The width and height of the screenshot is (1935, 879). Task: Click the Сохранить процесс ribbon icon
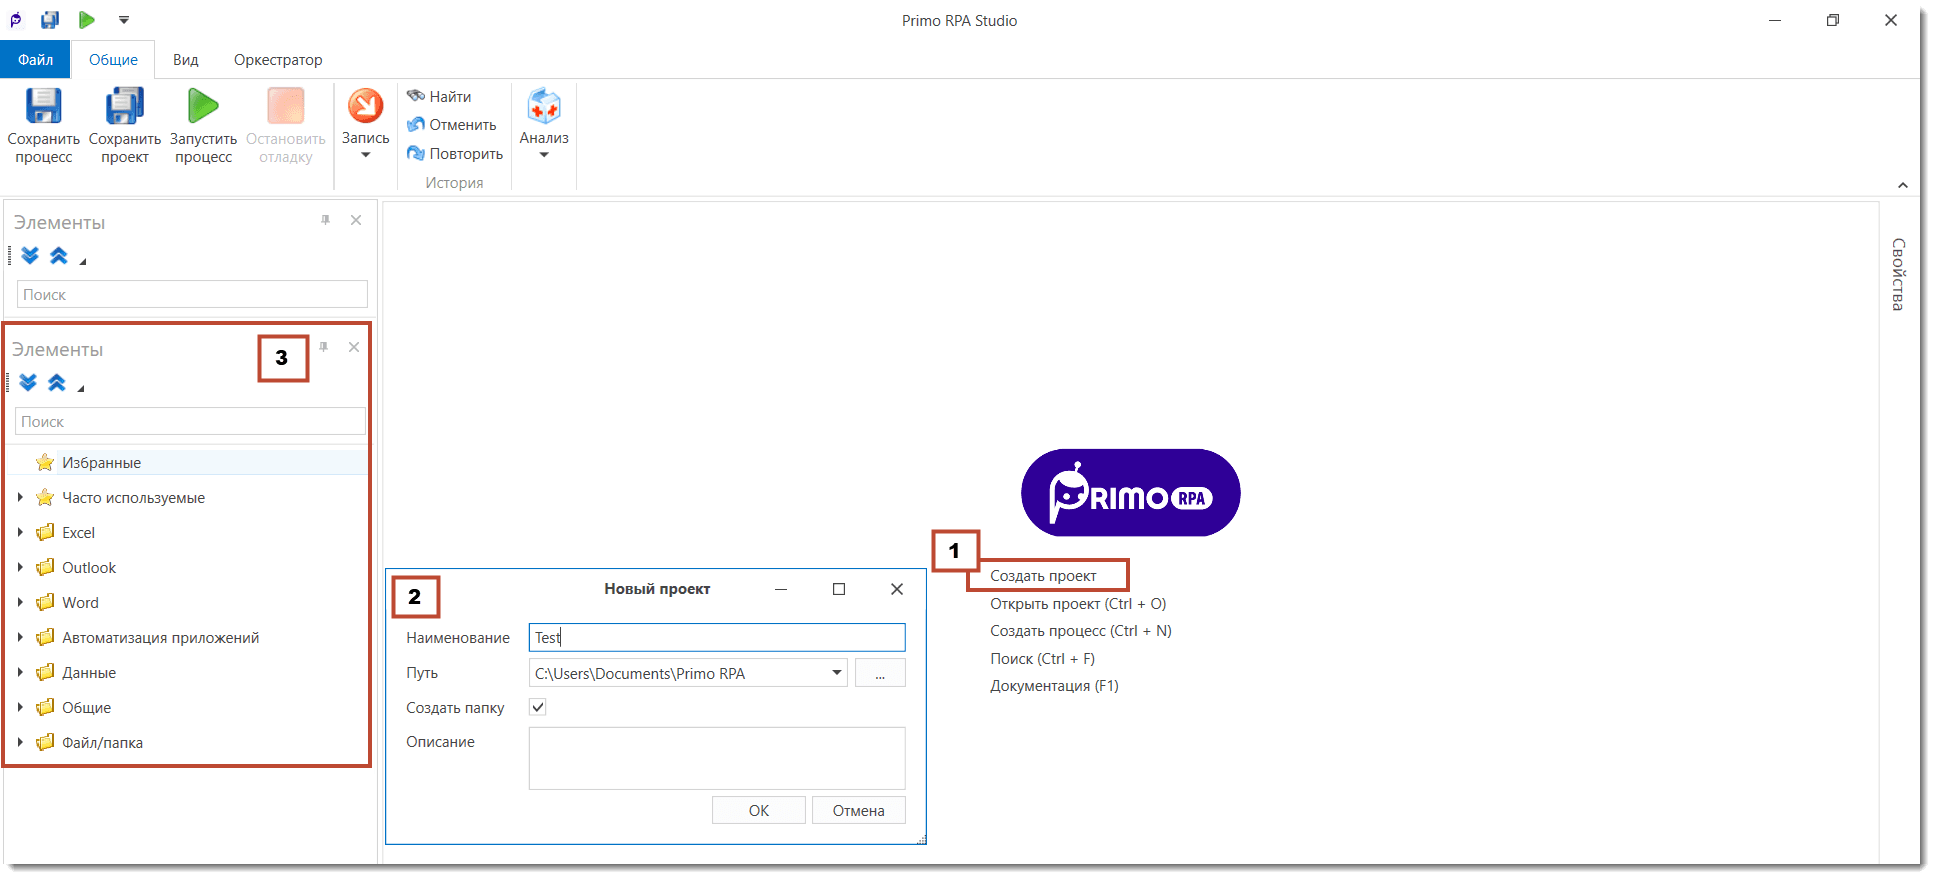(44, 106)
